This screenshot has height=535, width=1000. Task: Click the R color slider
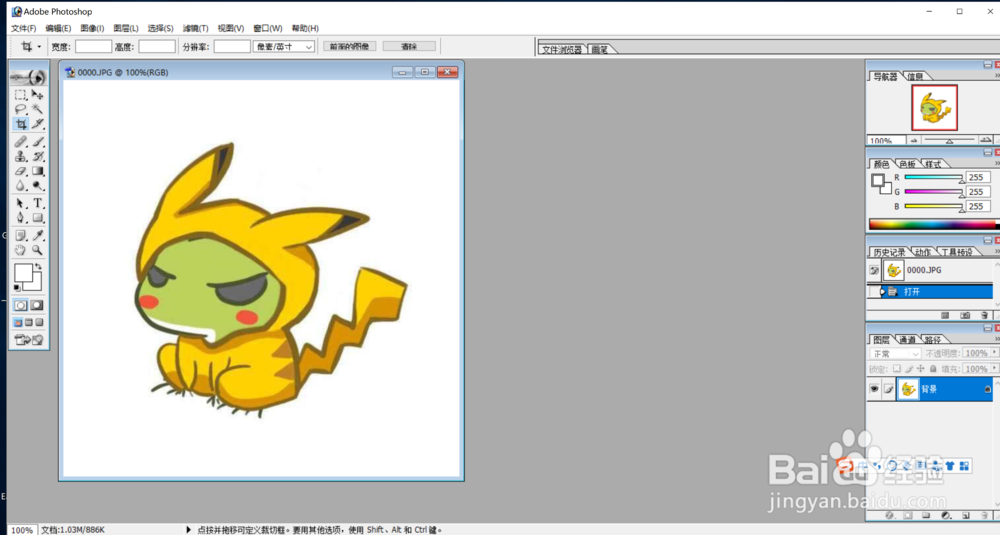click(933, 178)
